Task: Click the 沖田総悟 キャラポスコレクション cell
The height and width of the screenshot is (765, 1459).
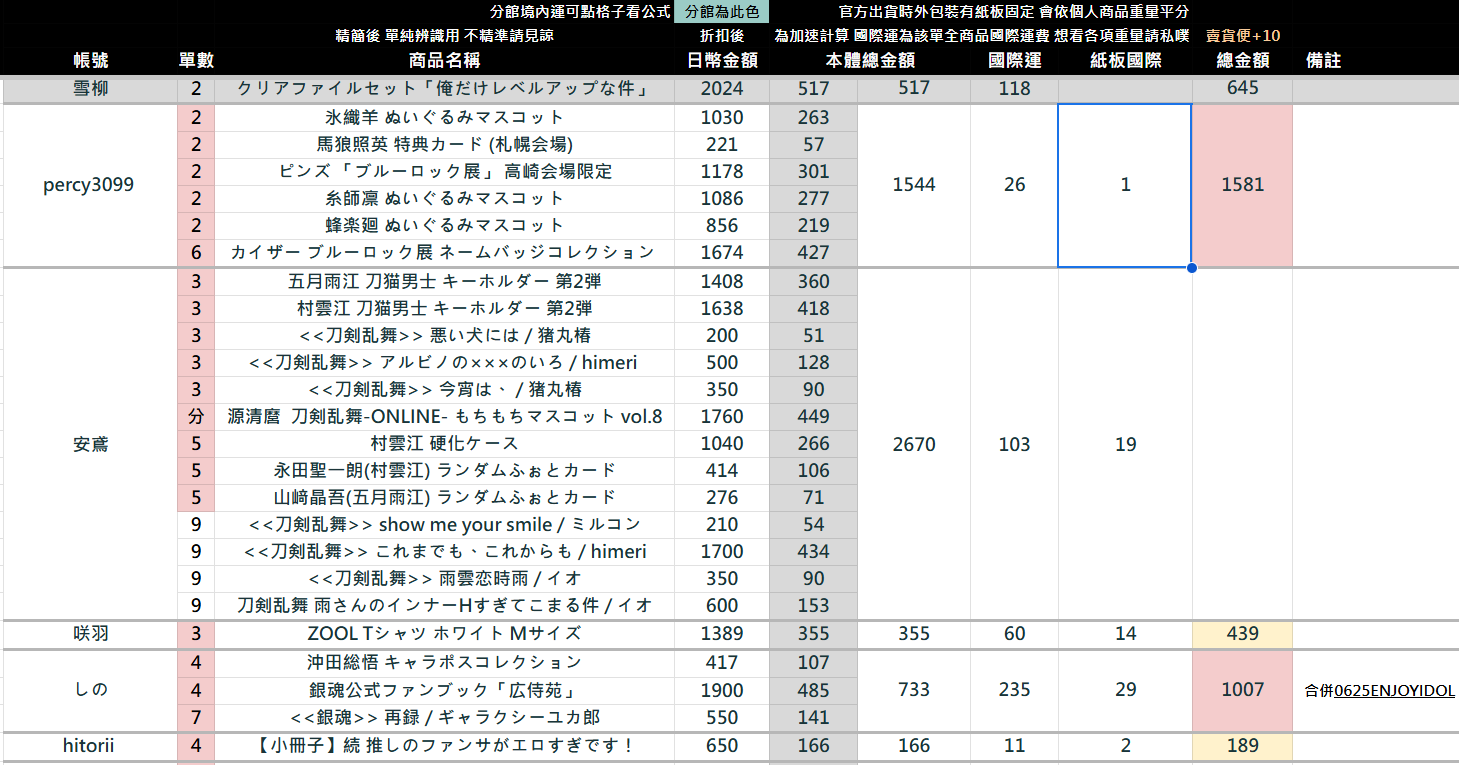Action: [x=444, y=662]
